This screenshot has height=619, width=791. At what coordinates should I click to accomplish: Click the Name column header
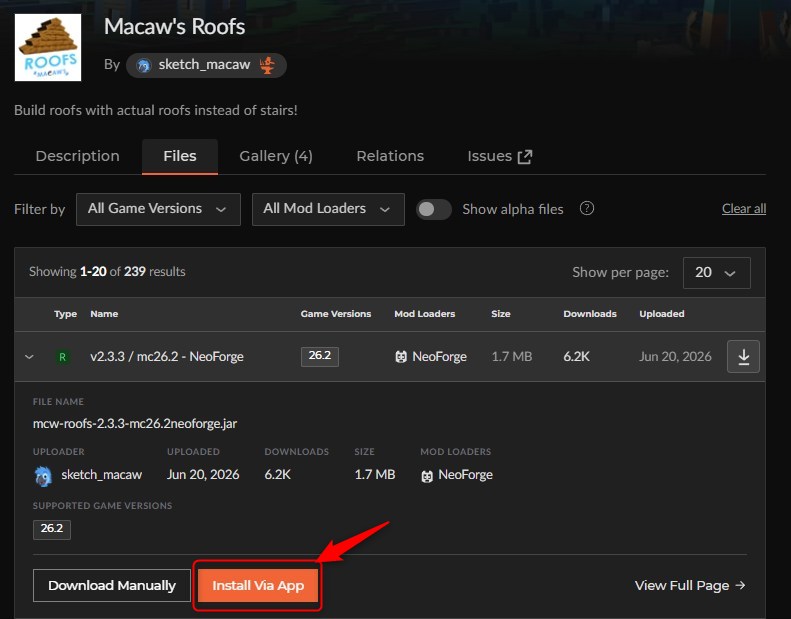pos(104,314)
